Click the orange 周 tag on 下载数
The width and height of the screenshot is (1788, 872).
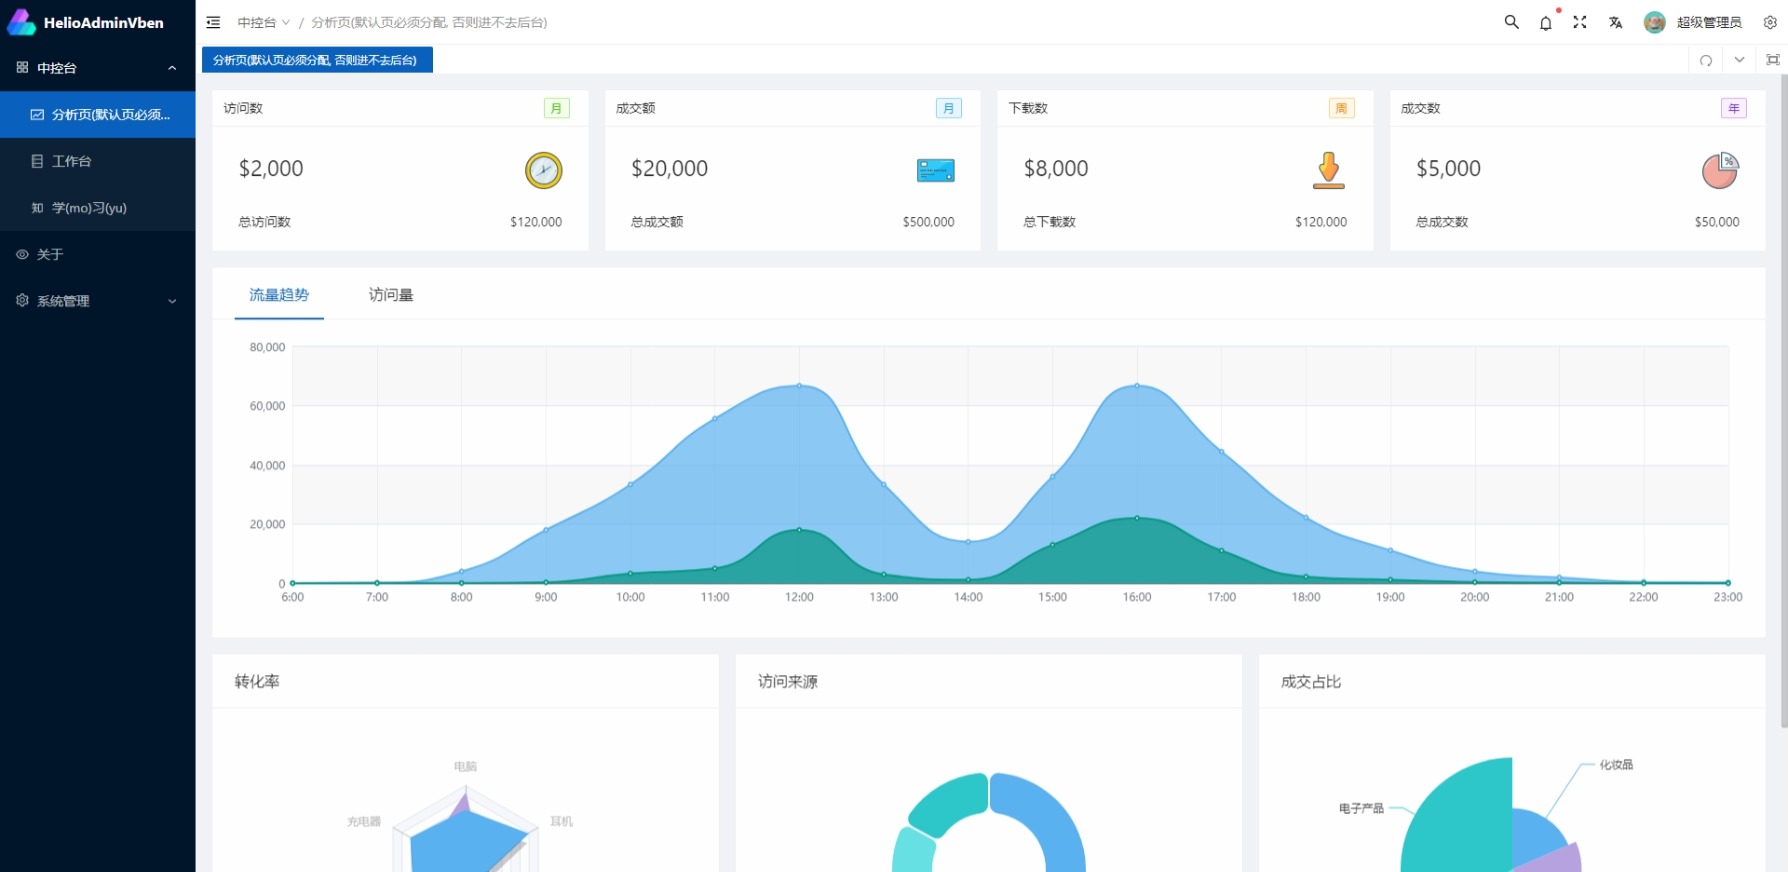[x=1341, y=108]
